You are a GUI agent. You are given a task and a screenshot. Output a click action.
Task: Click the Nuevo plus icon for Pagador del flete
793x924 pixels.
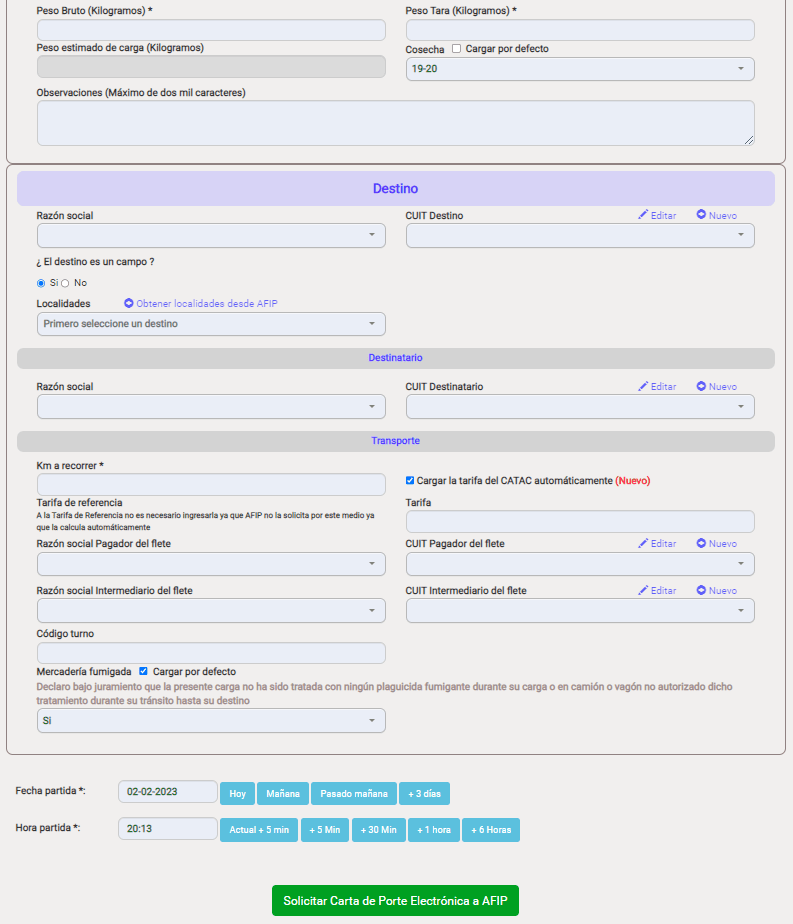(701, 543)
